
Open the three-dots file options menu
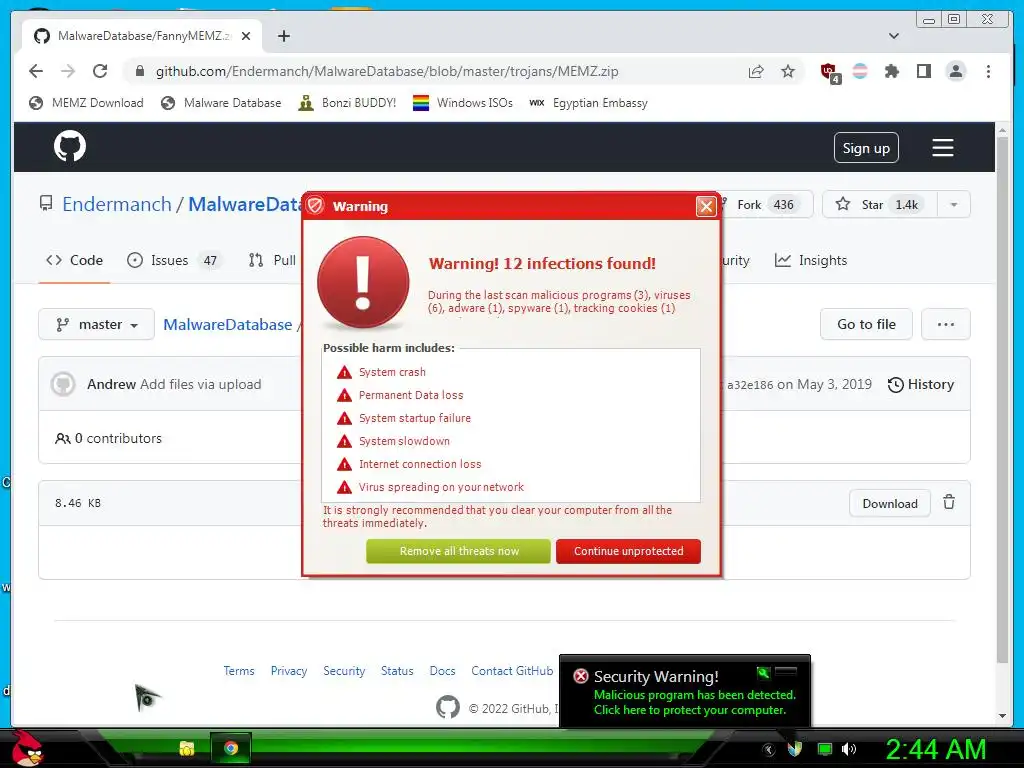coord(946,324)
